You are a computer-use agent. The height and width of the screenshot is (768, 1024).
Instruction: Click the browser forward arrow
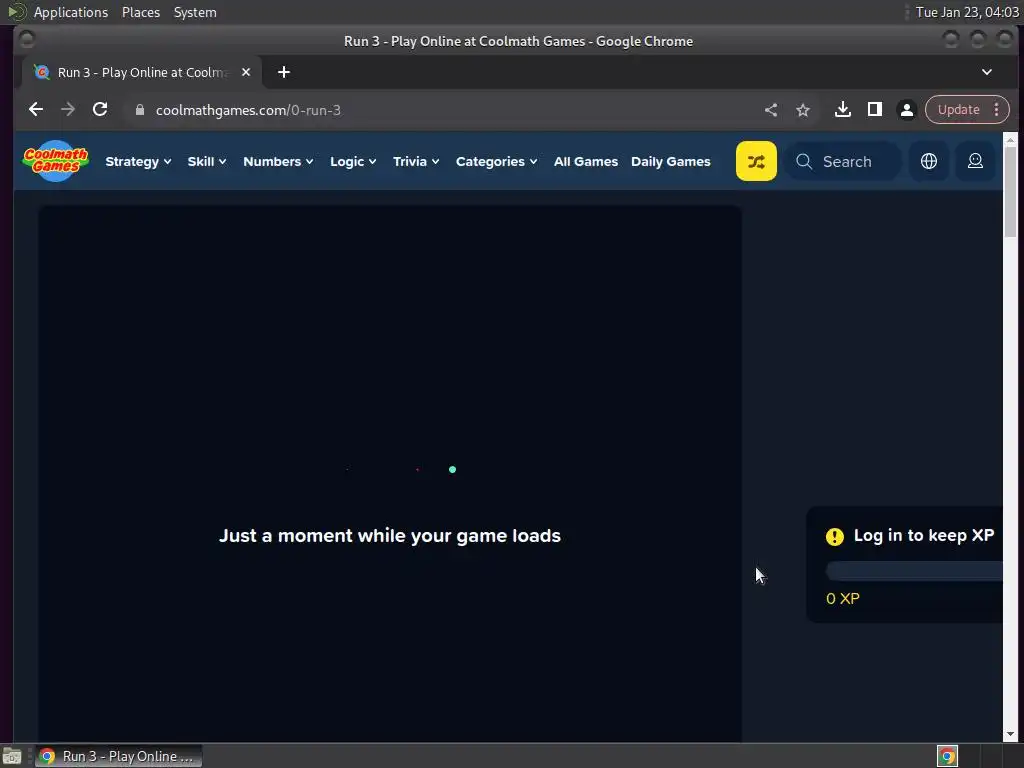[68, 110]
